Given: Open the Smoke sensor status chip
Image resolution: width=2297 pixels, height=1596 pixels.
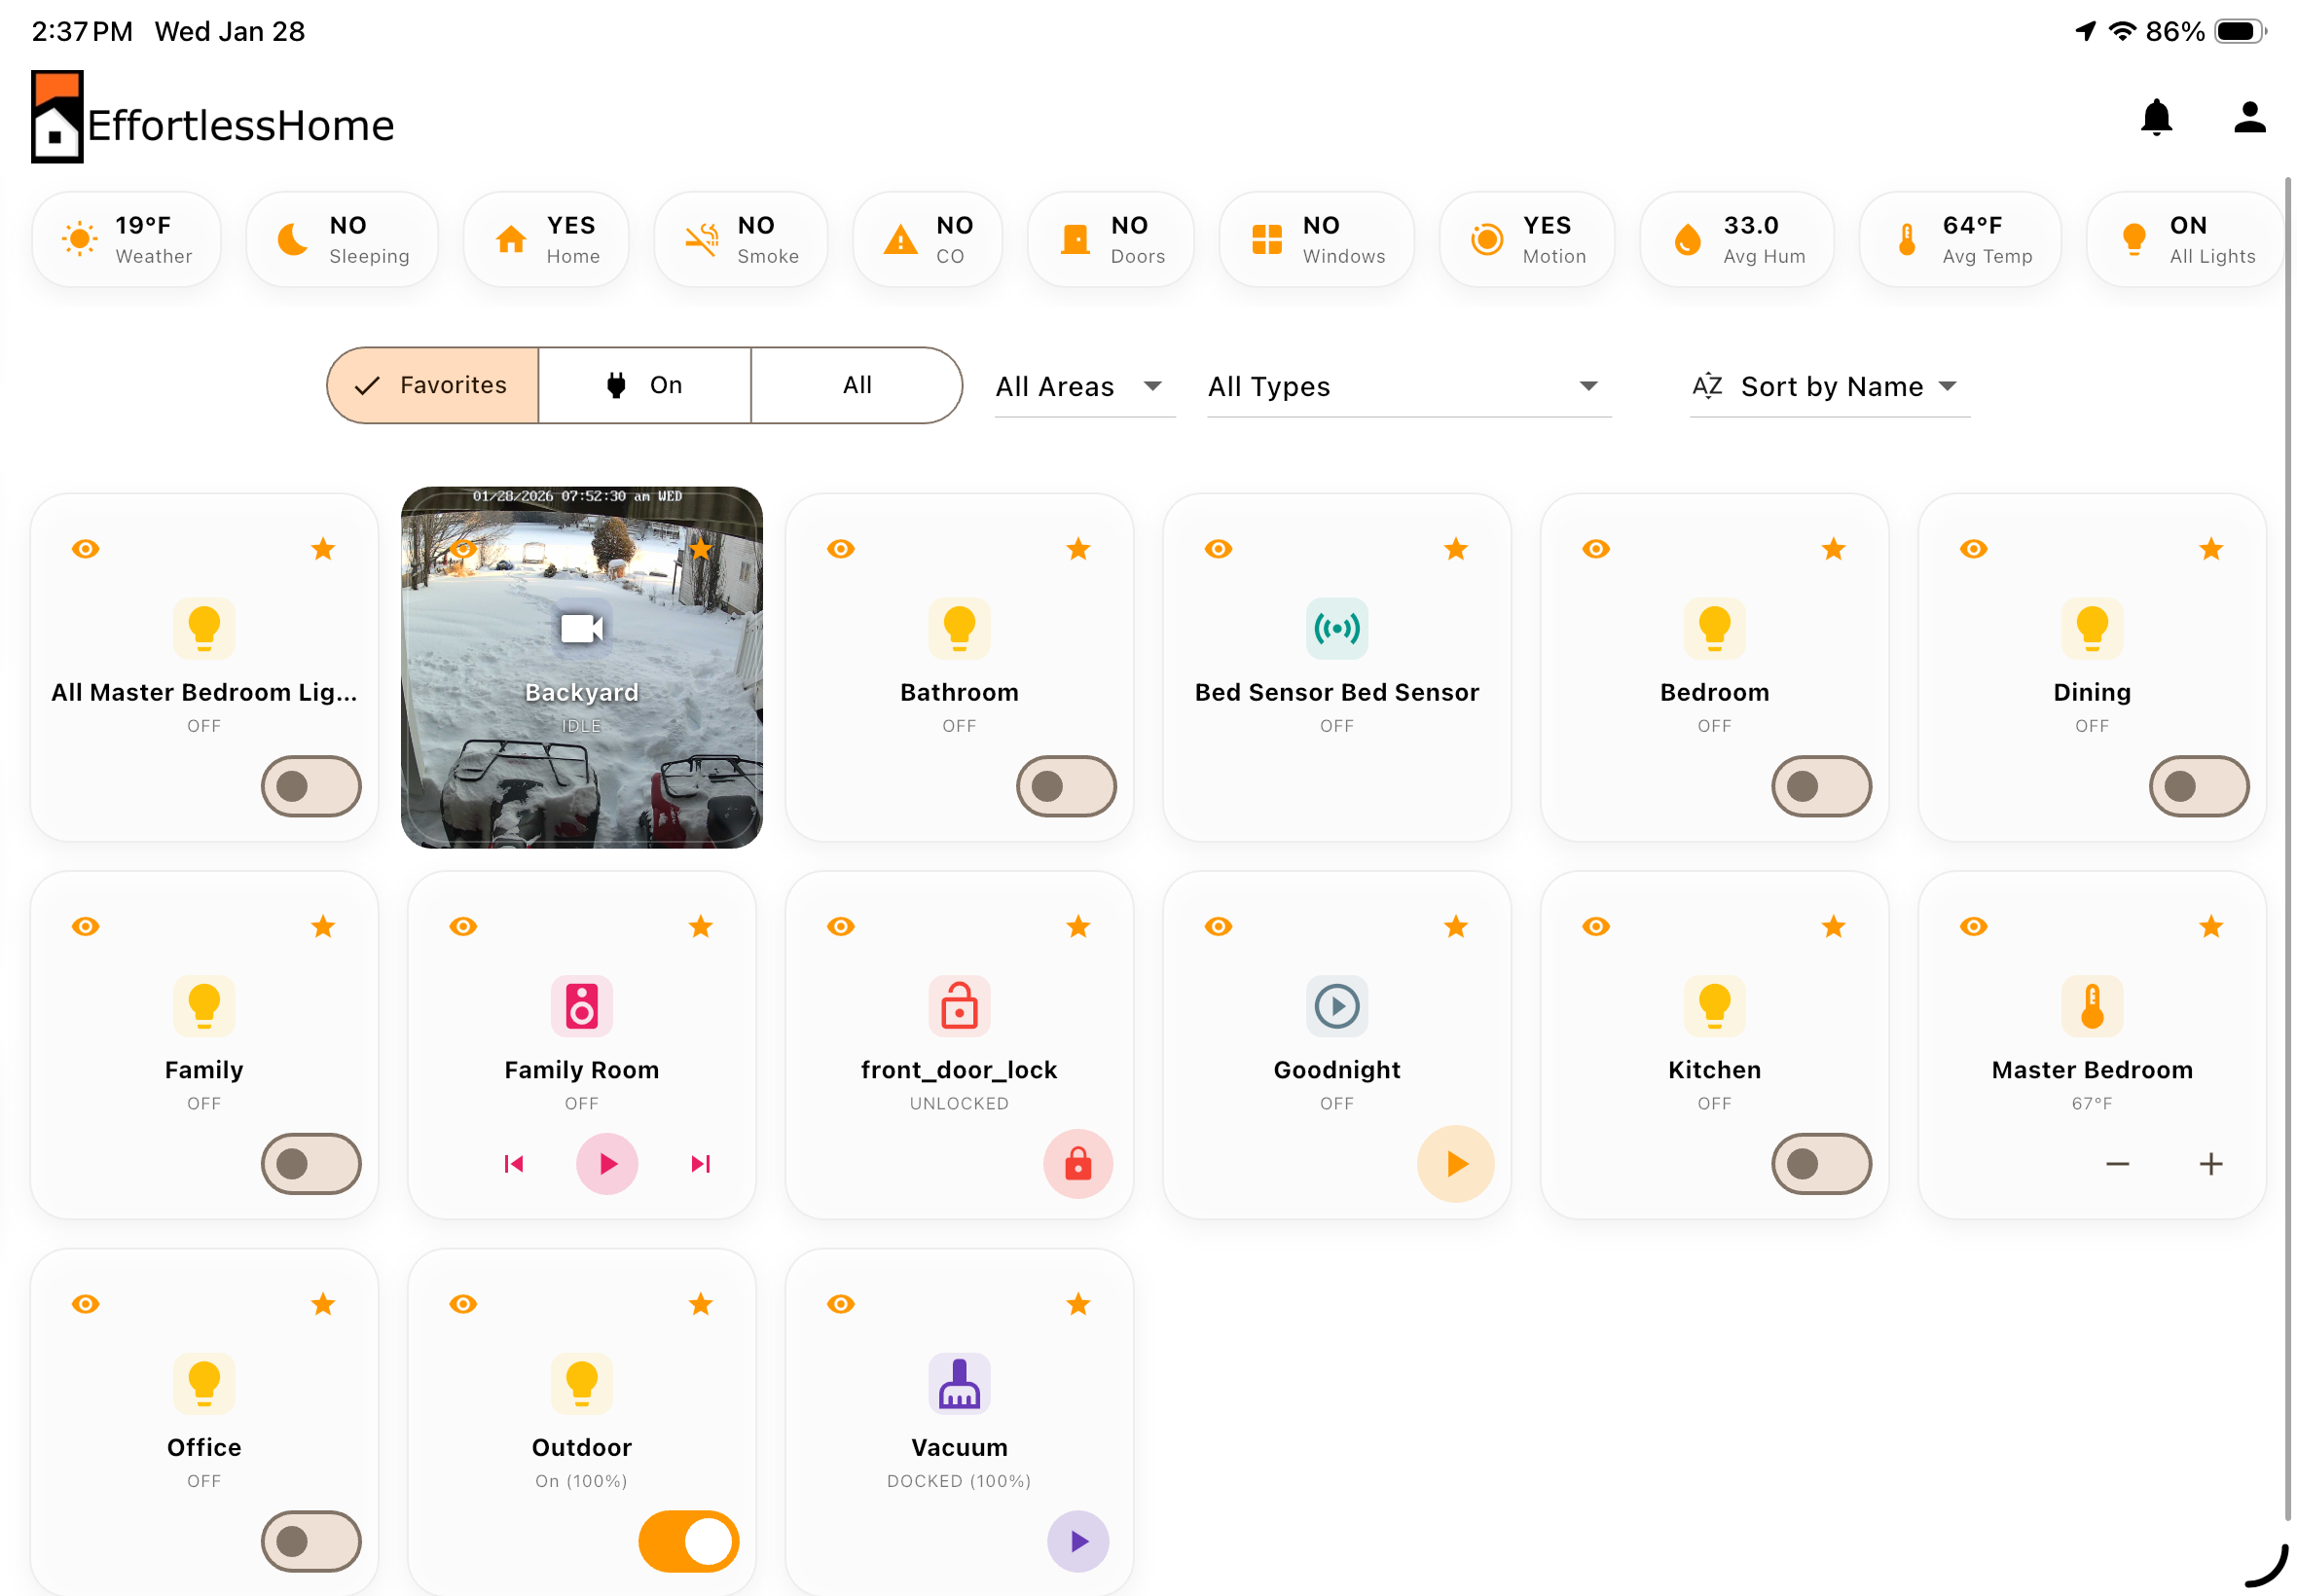Looking at the screenshot, I should click(x=740, y=238).
